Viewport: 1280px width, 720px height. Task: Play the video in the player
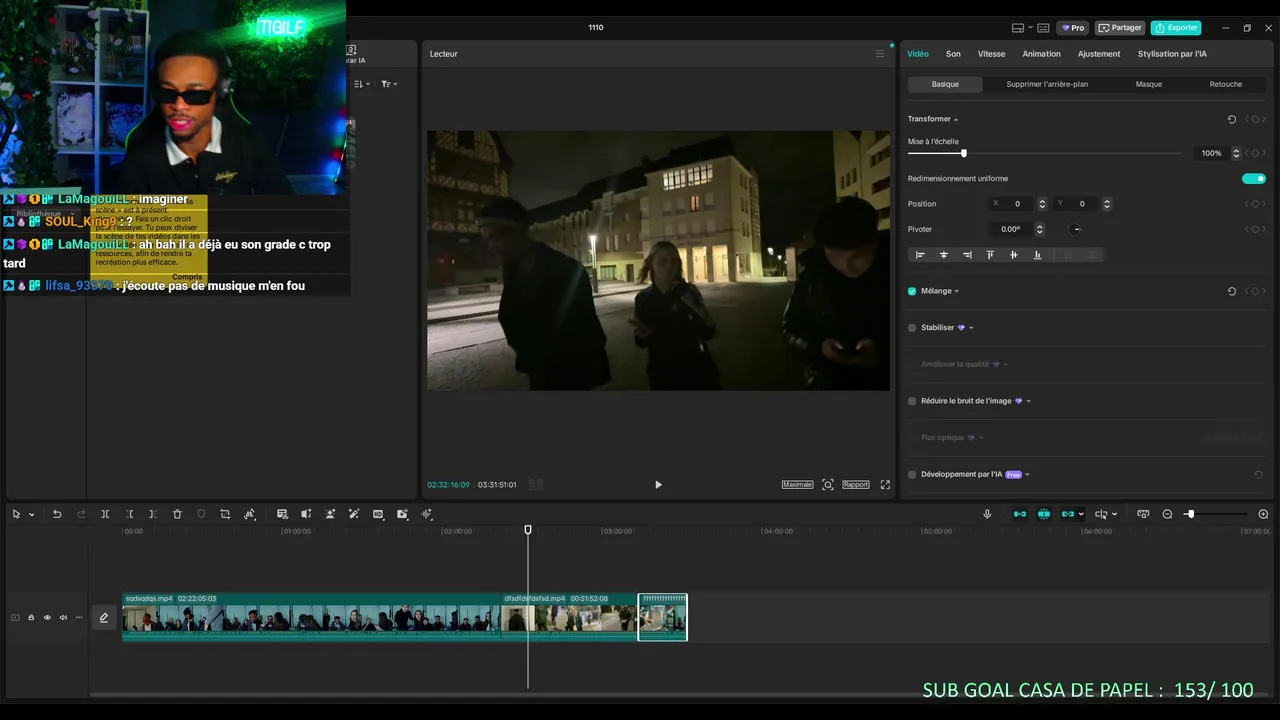(658, 485)
